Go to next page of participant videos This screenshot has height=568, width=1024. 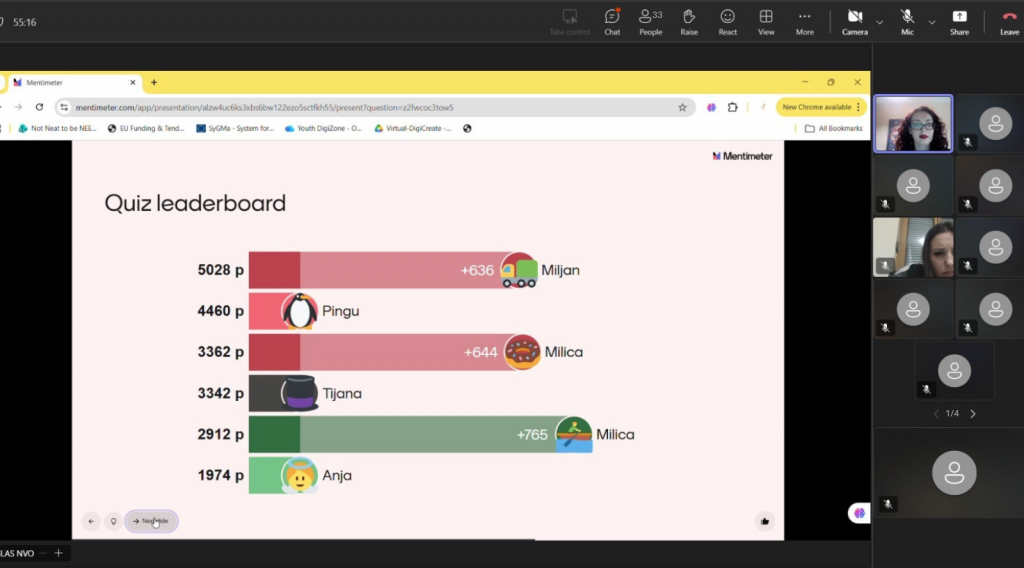(x=973, y=414)
